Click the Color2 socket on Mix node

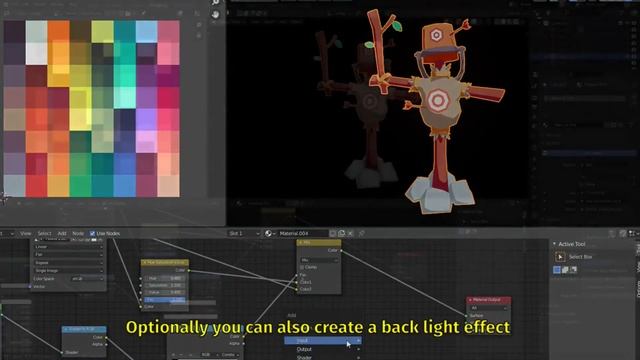click(x=297, y=289)
